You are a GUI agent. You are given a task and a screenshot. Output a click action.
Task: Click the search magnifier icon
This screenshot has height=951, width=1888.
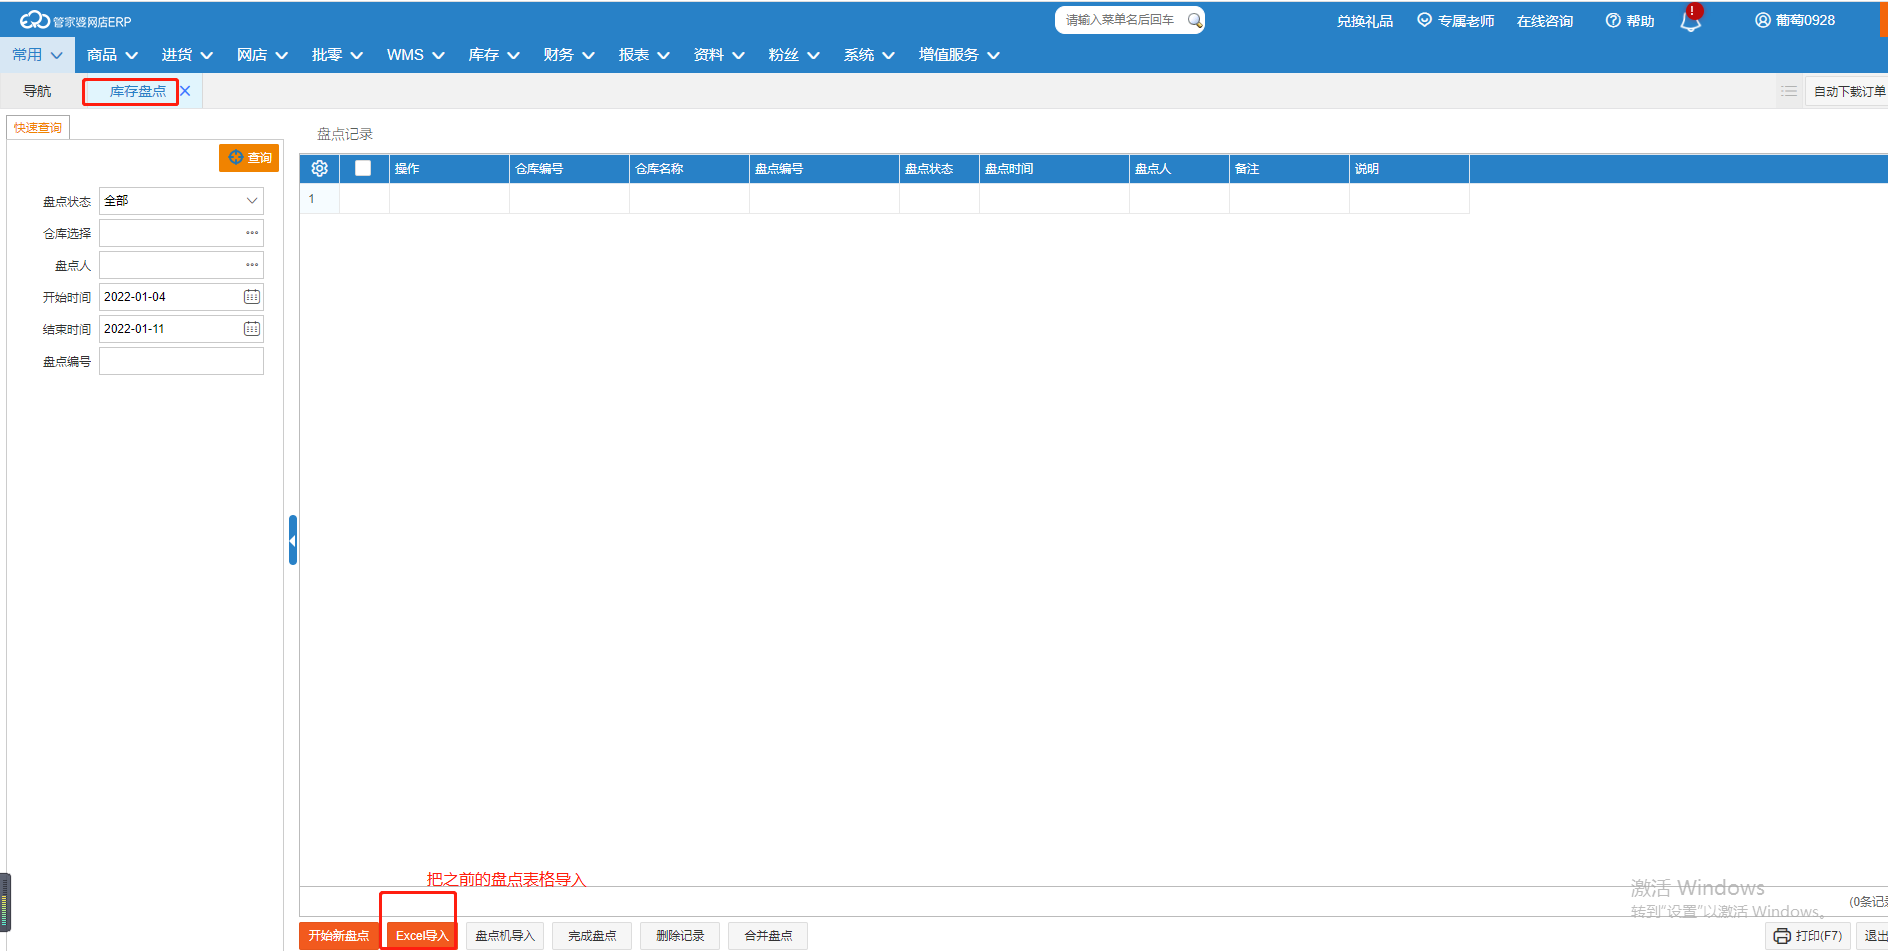[x=1194, y=20]
